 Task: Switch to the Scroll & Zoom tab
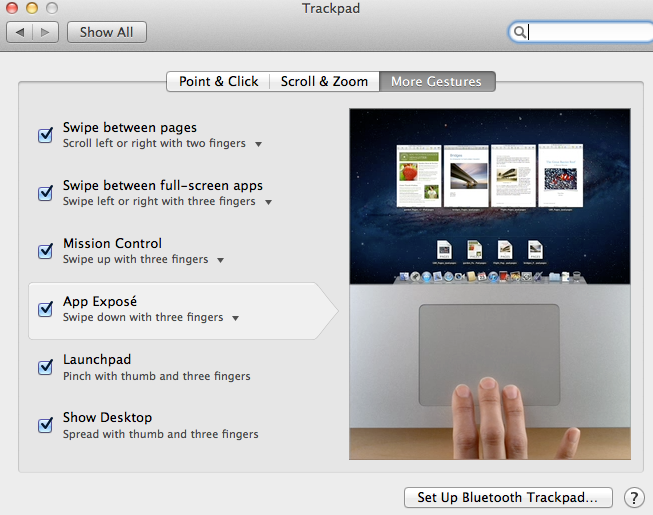324,81
